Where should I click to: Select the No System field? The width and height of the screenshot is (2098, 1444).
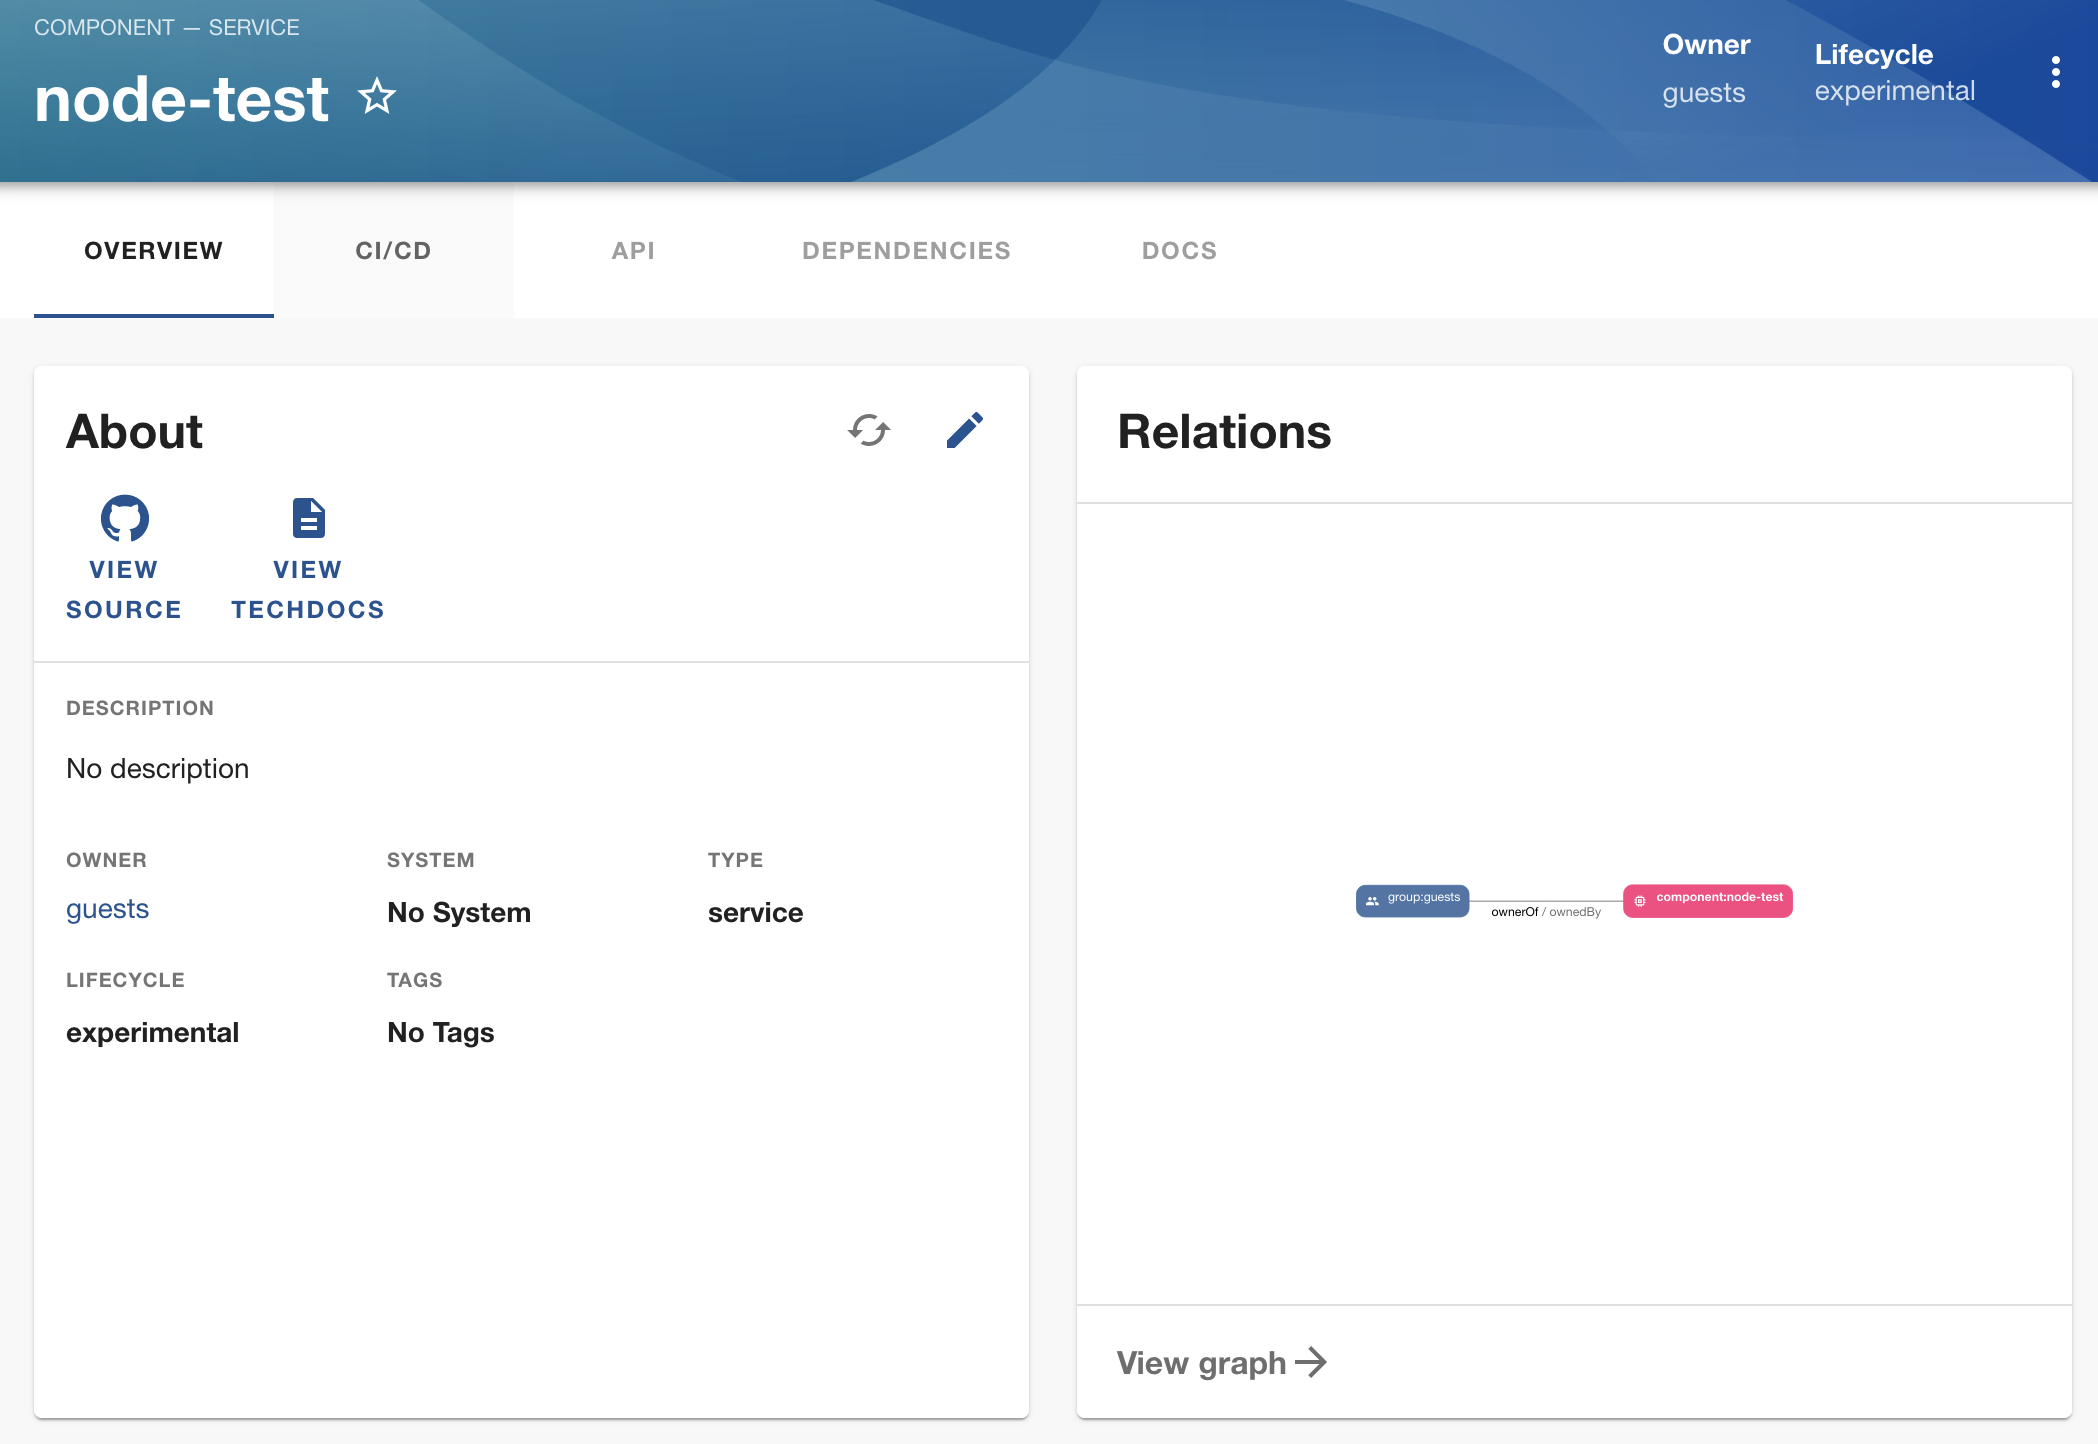459,912
